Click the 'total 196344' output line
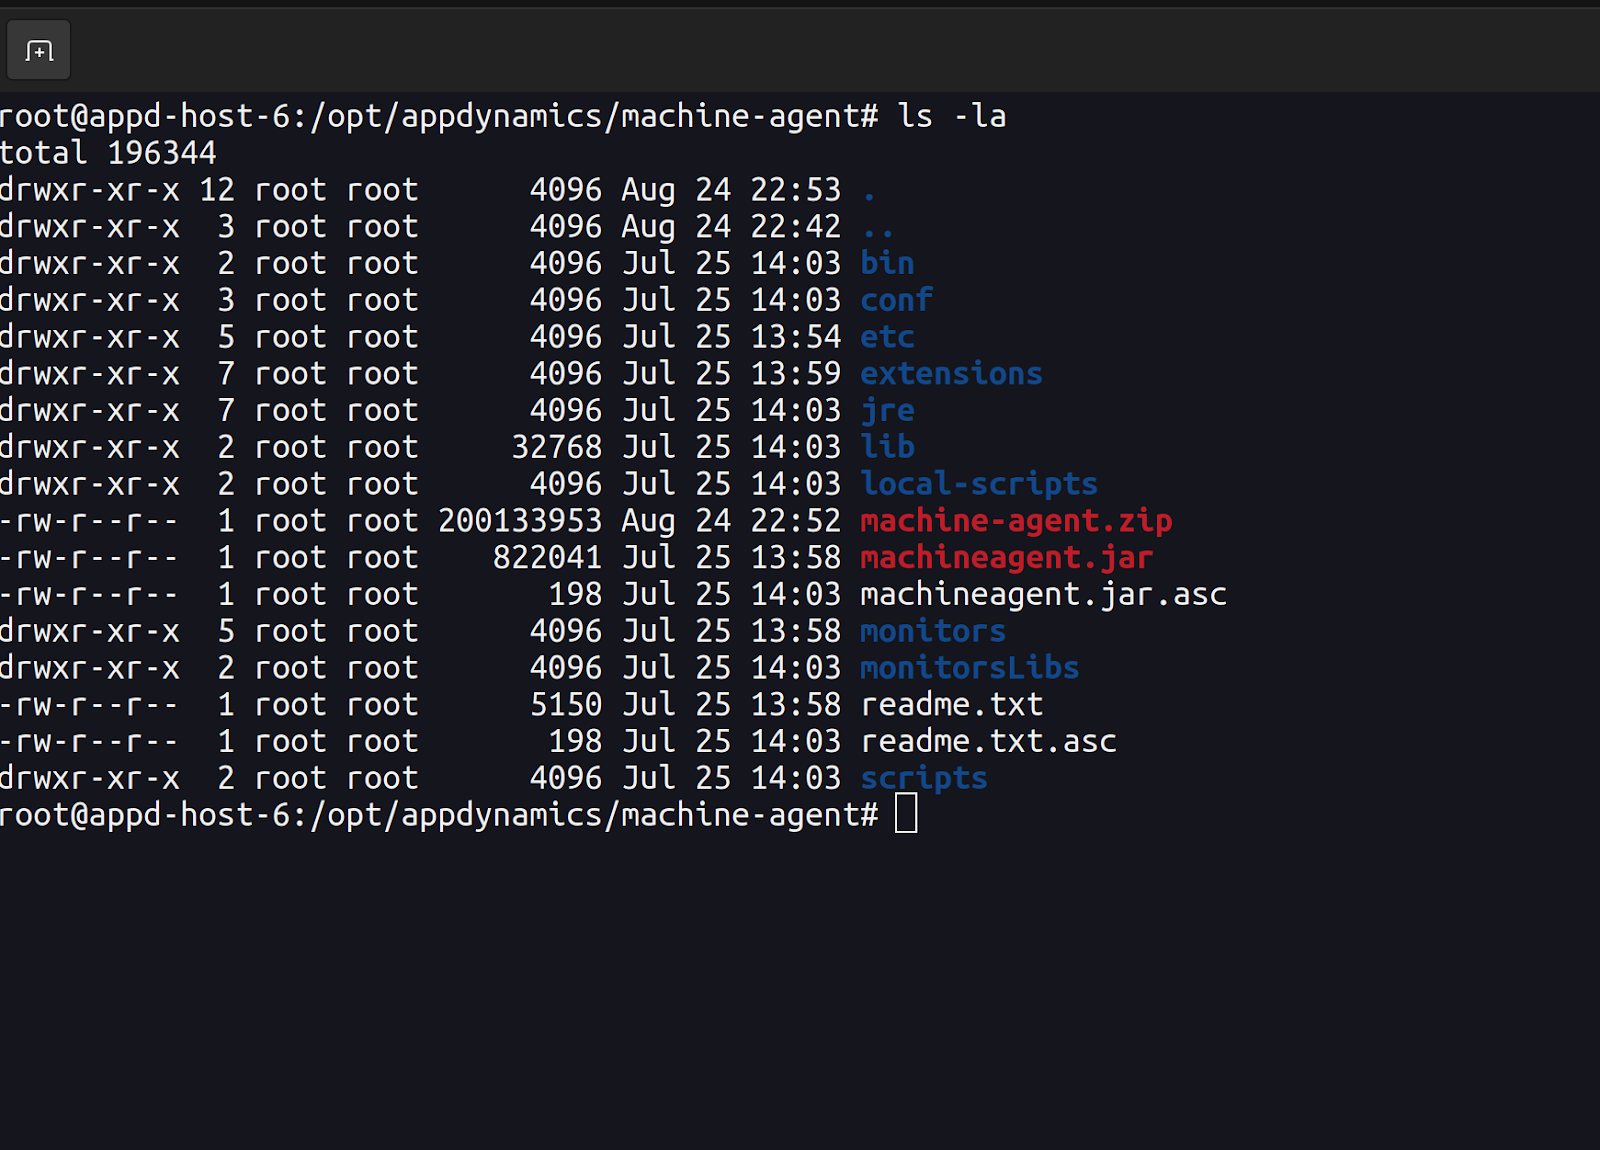 click(108, 153)
